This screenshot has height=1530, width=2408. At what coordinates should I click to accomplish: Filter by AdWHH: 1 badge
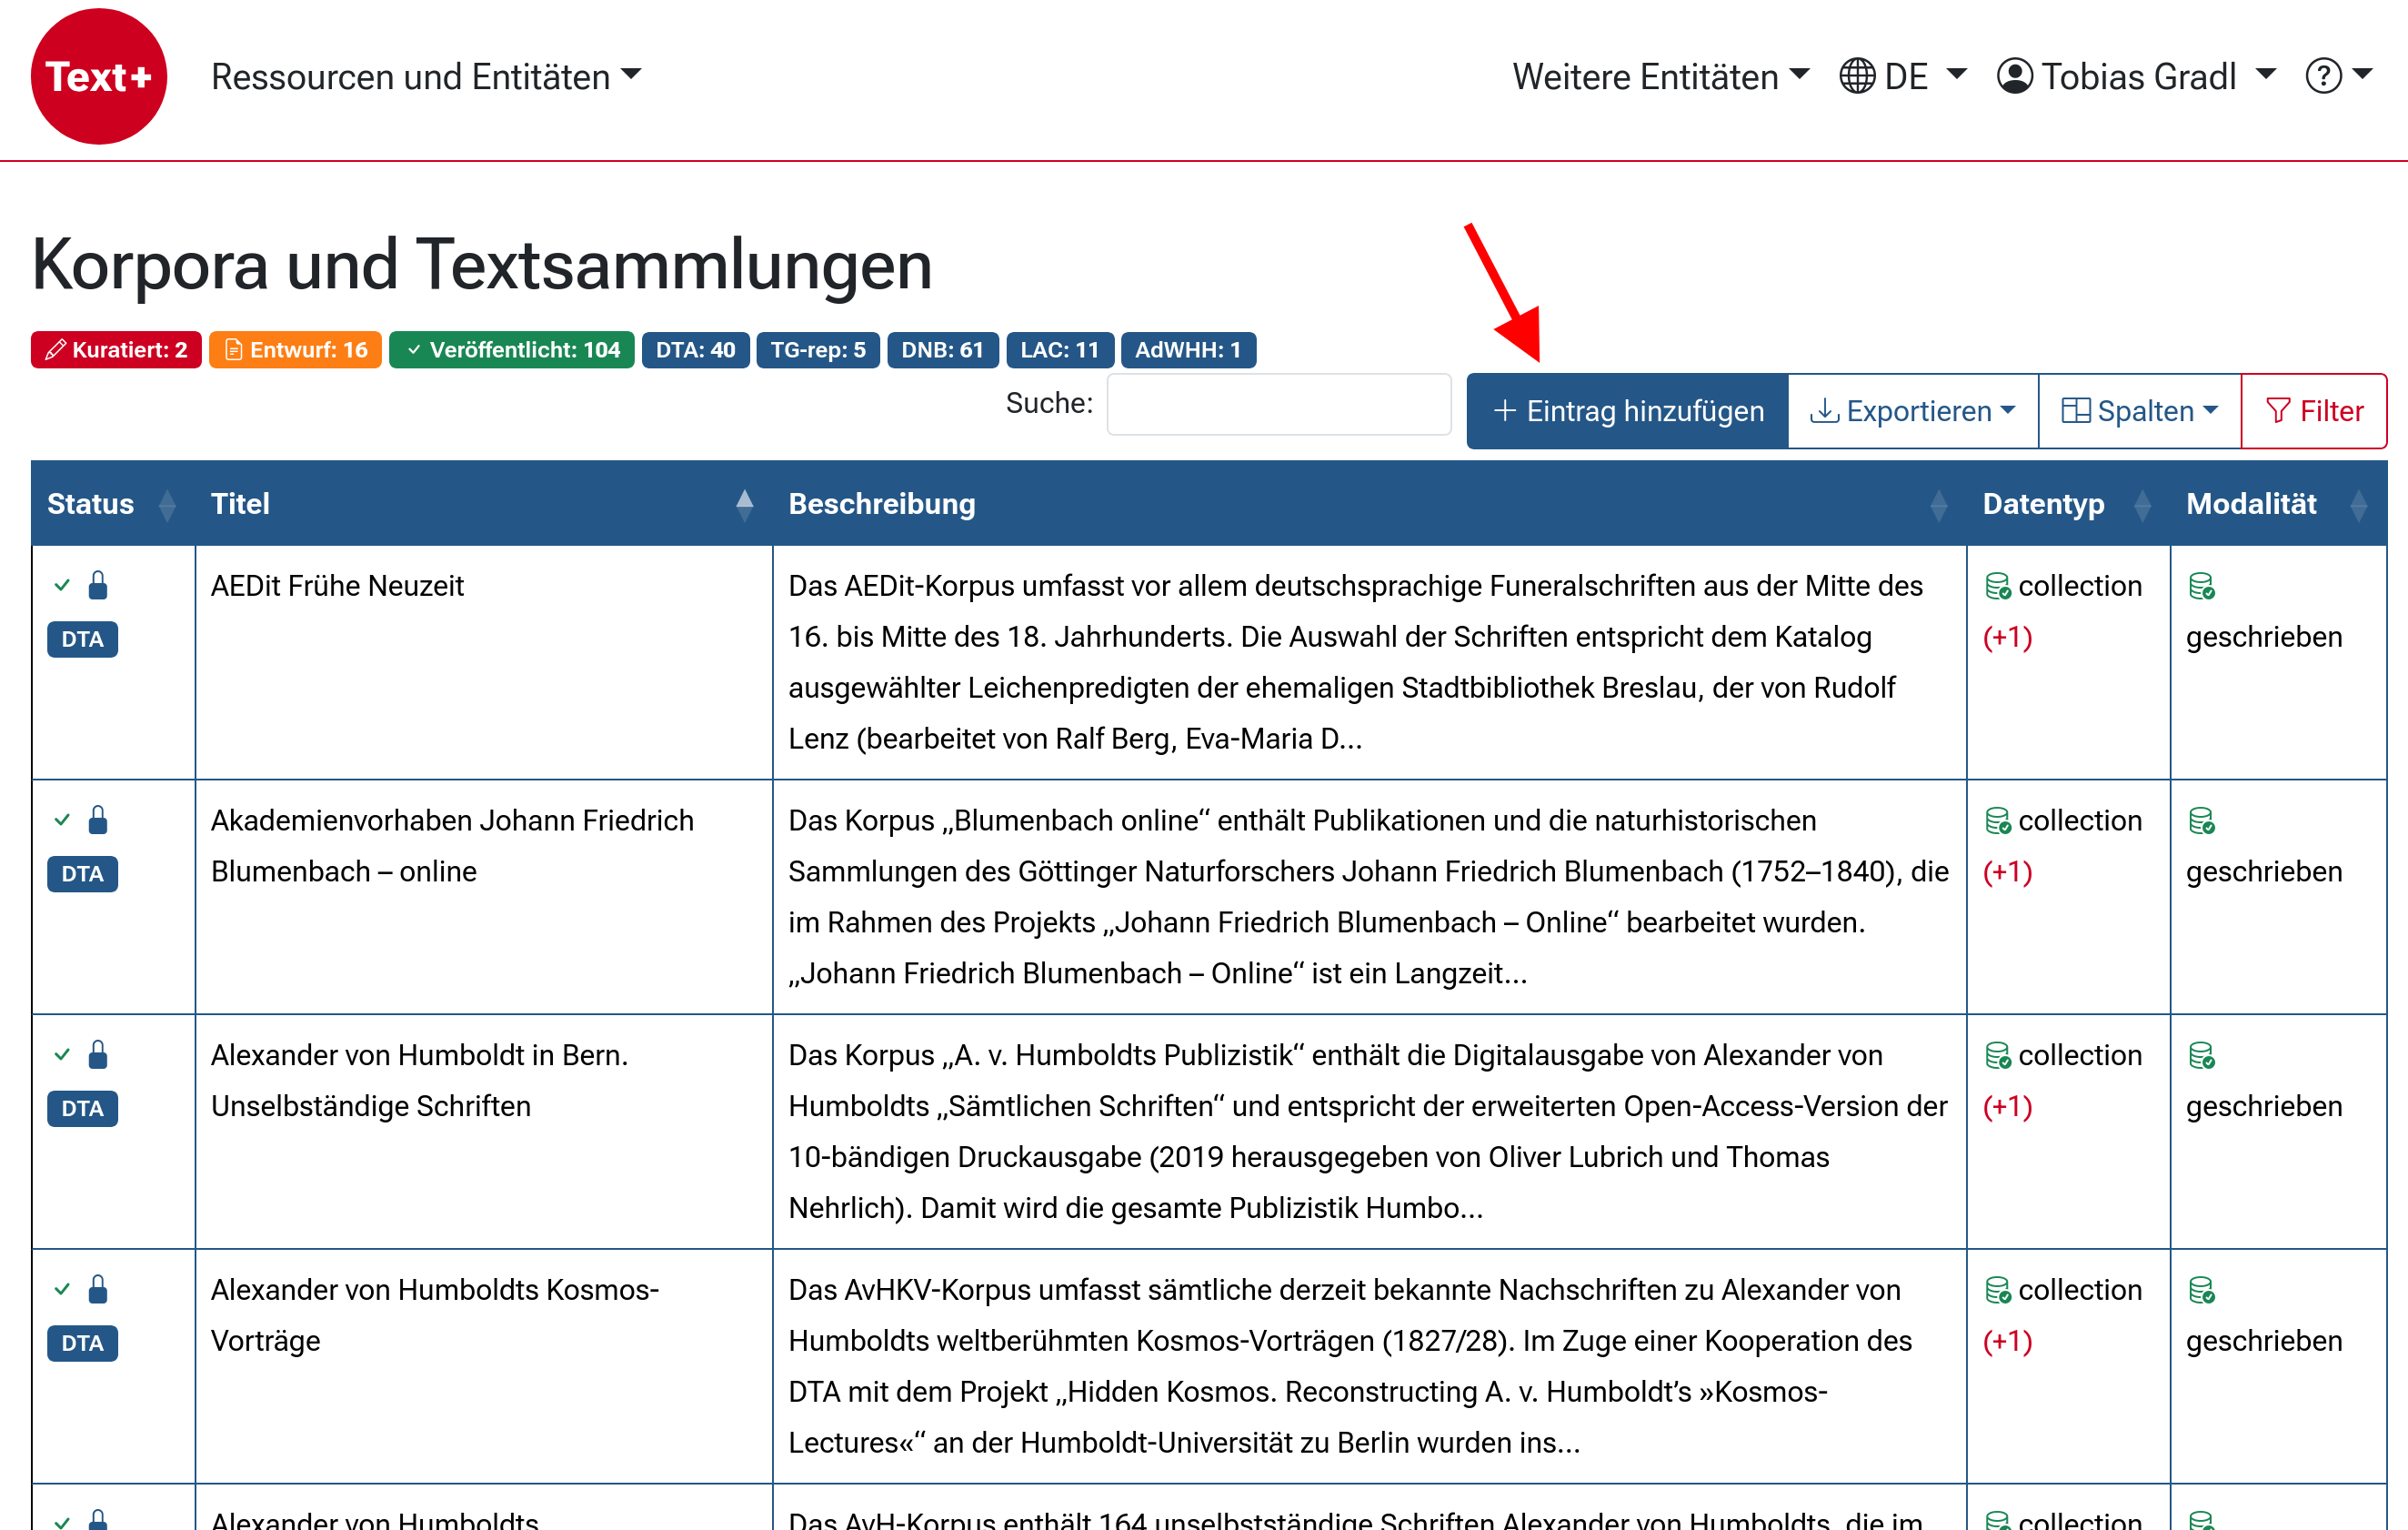click(1188, 350)
